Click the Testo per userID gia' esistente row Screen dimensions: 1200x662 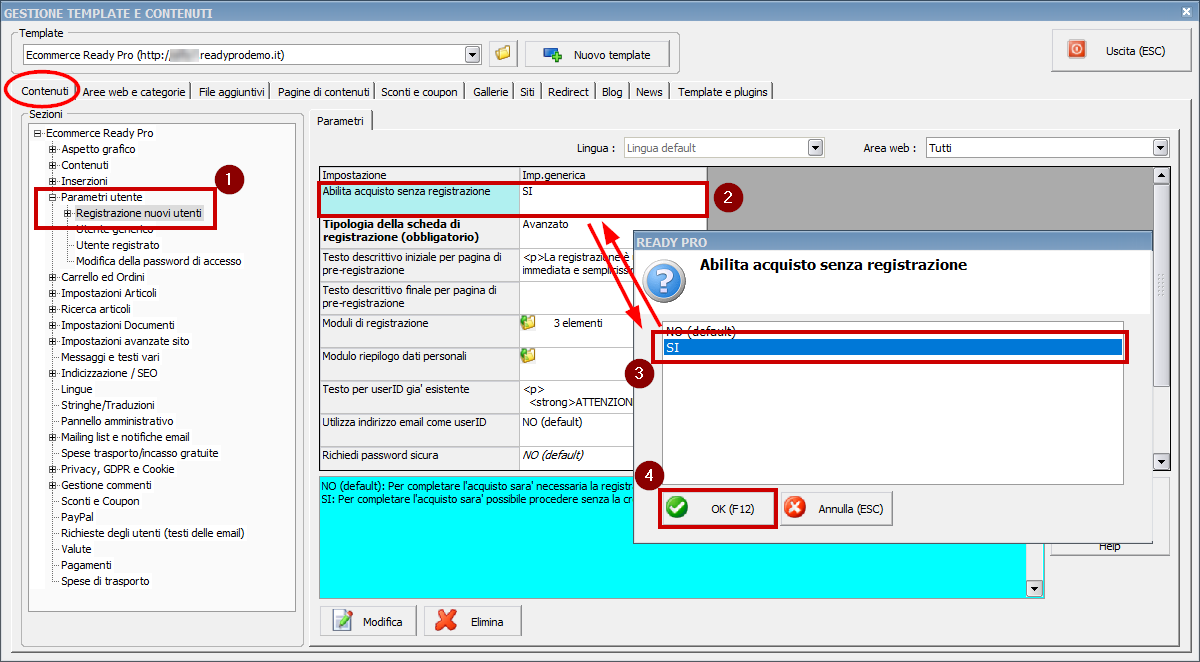click(x=477, y=395)
